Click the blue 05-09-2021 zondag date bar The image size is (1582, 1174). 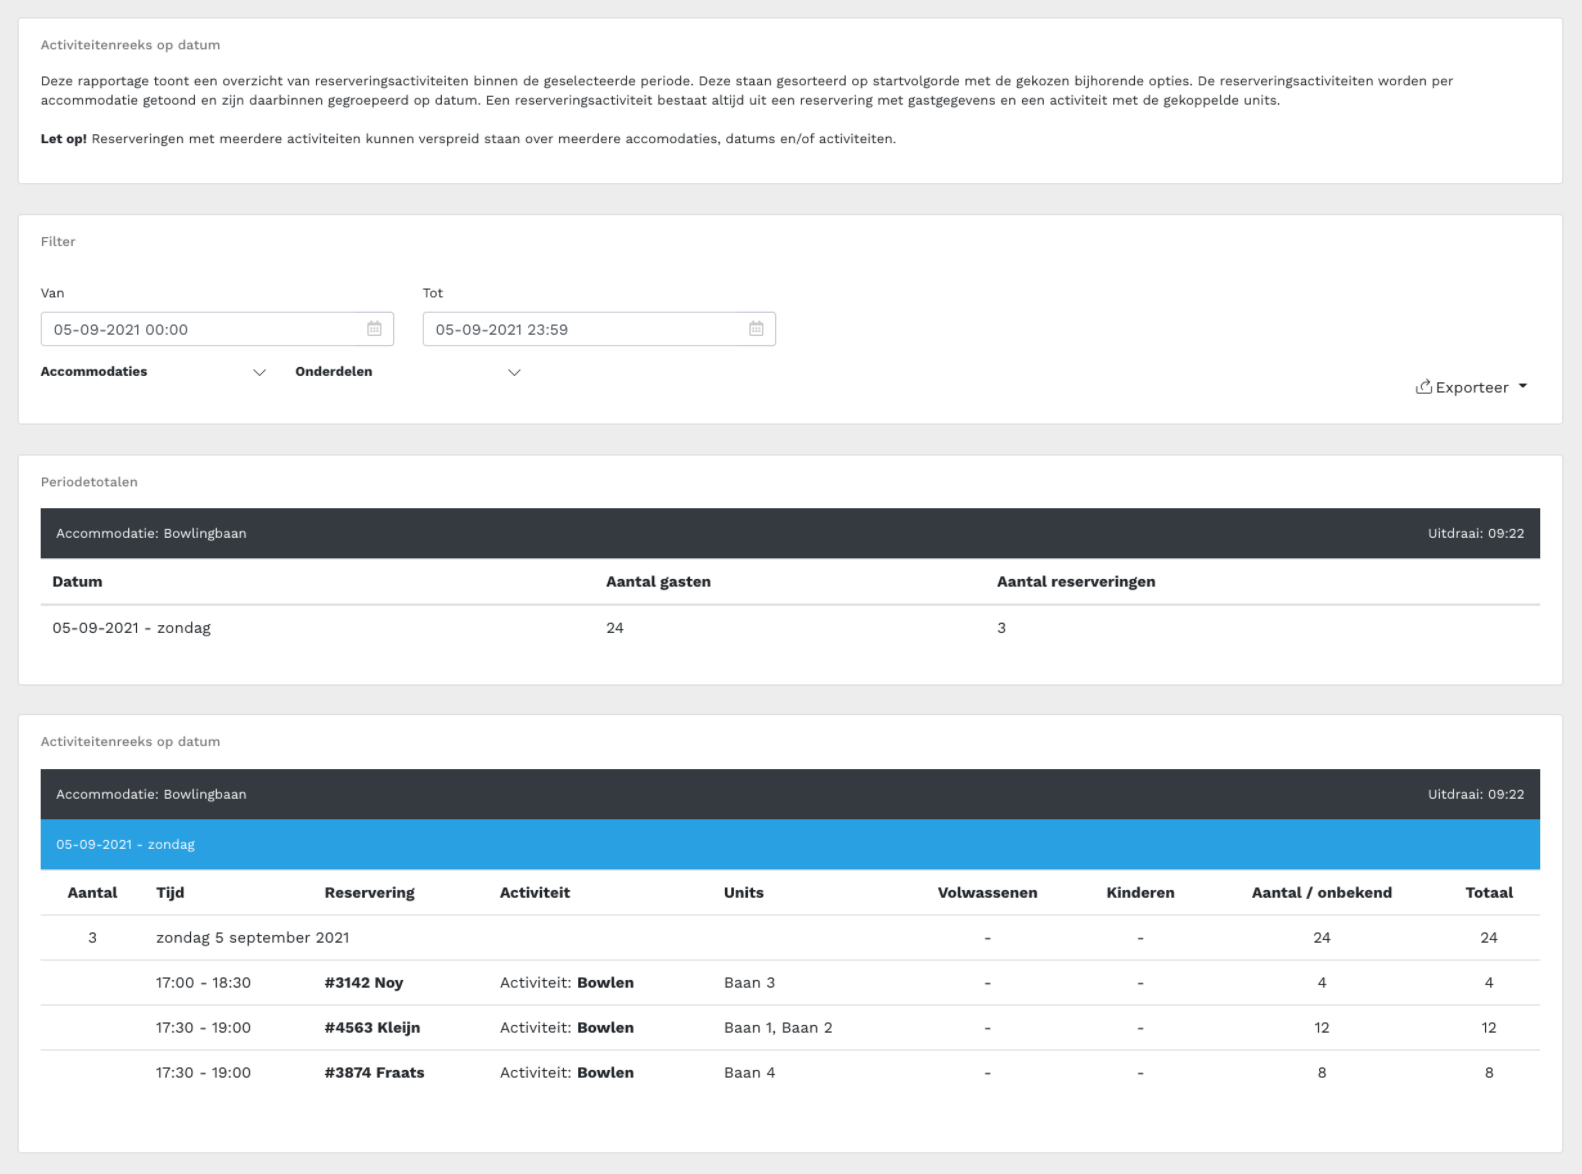pos(789,844)
